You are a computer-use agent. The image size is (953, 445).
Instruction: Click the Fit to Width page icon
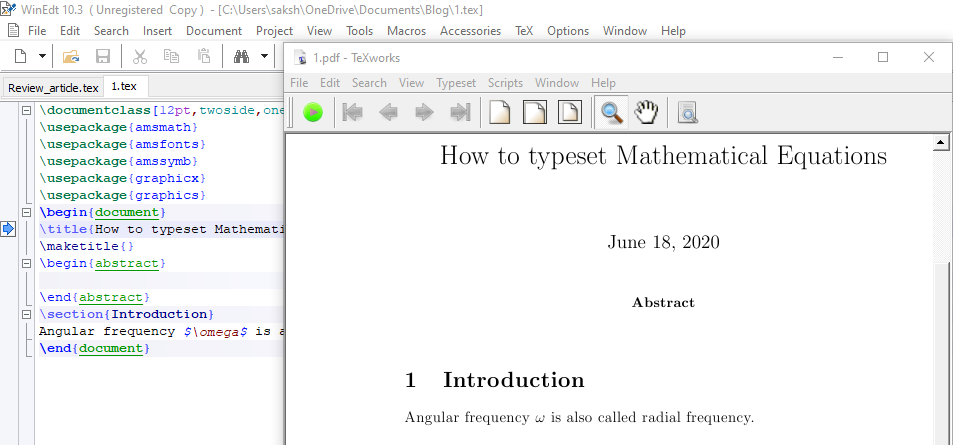click(x=535, y=112)
